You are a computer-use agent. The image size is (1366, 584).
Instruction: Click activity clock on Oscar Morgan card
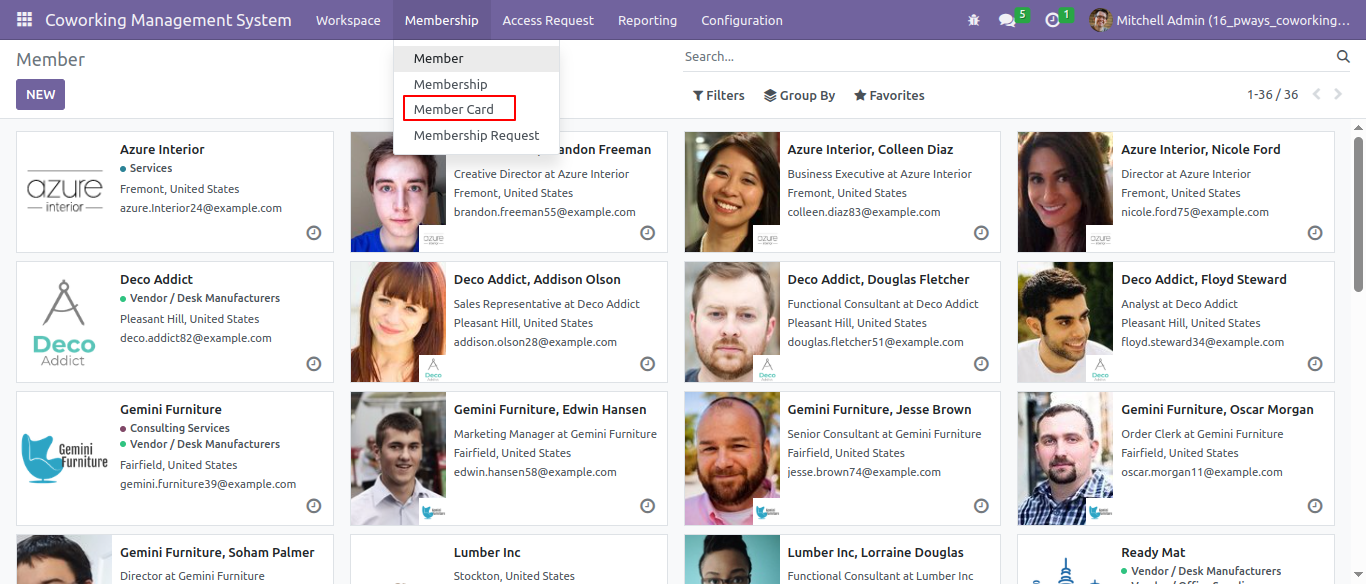point(1315,506)
